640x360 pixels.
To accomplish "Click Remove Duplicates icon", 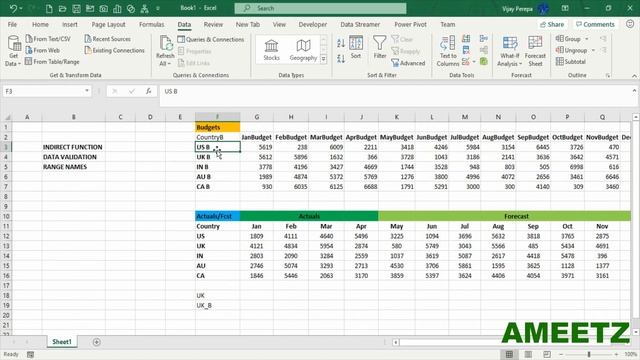I will click(x=466, y=50).
